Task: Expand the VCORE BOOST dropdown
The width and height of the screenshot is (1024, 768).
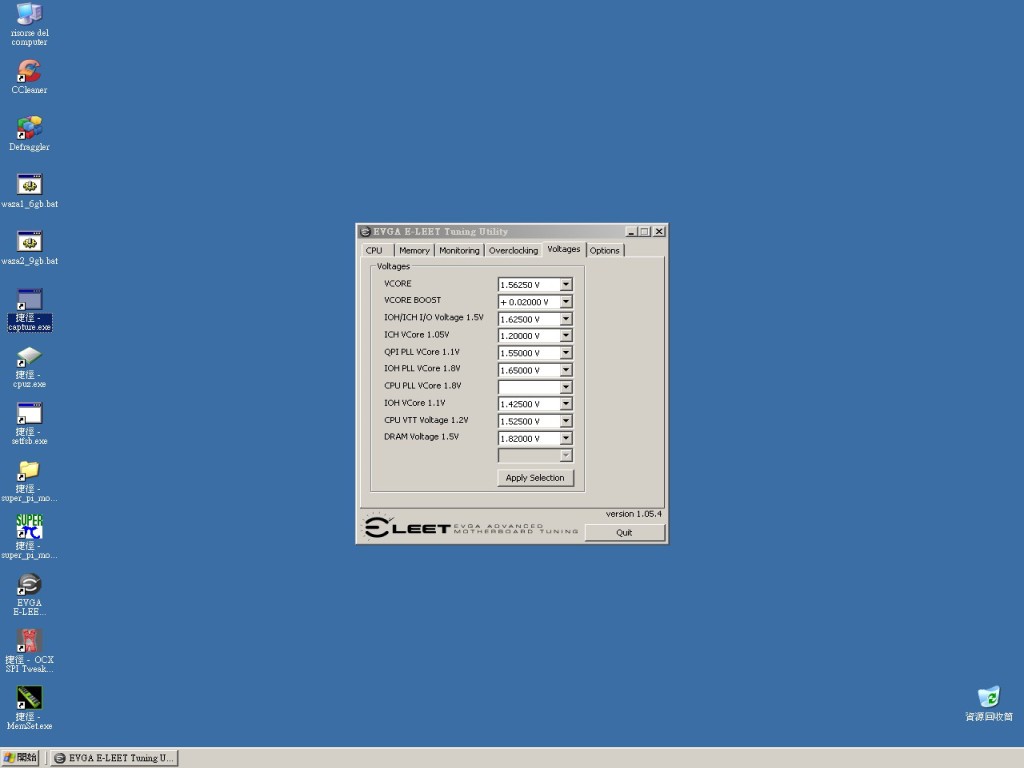Action: point(566,302)
